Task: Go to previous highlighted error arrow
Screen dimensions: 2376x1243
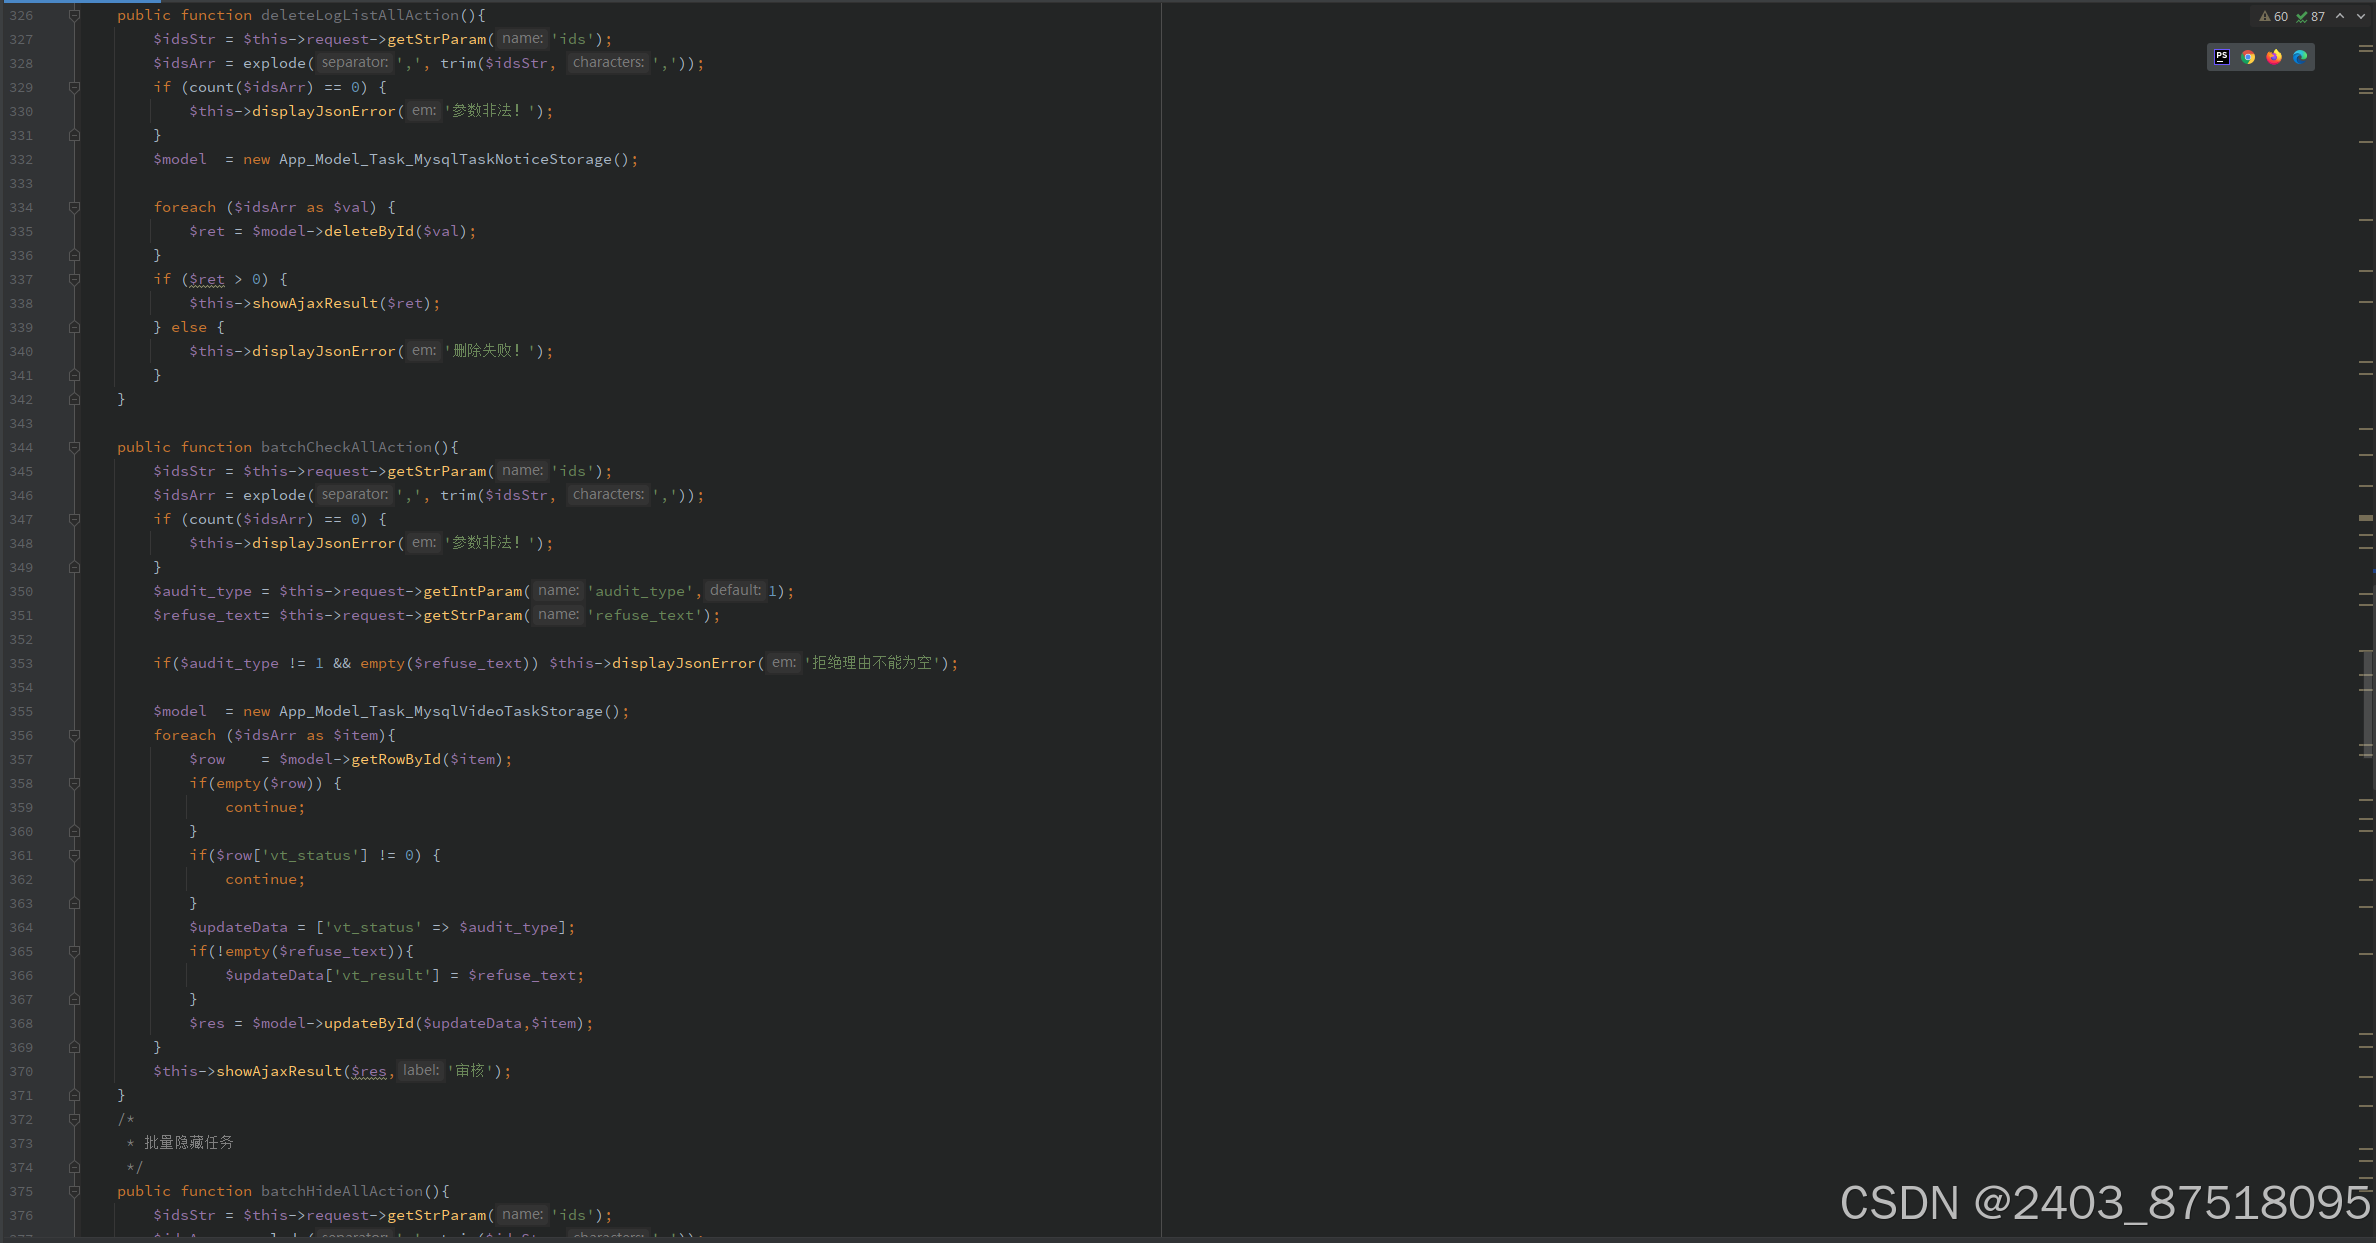Action: (x=2340, y=16)
